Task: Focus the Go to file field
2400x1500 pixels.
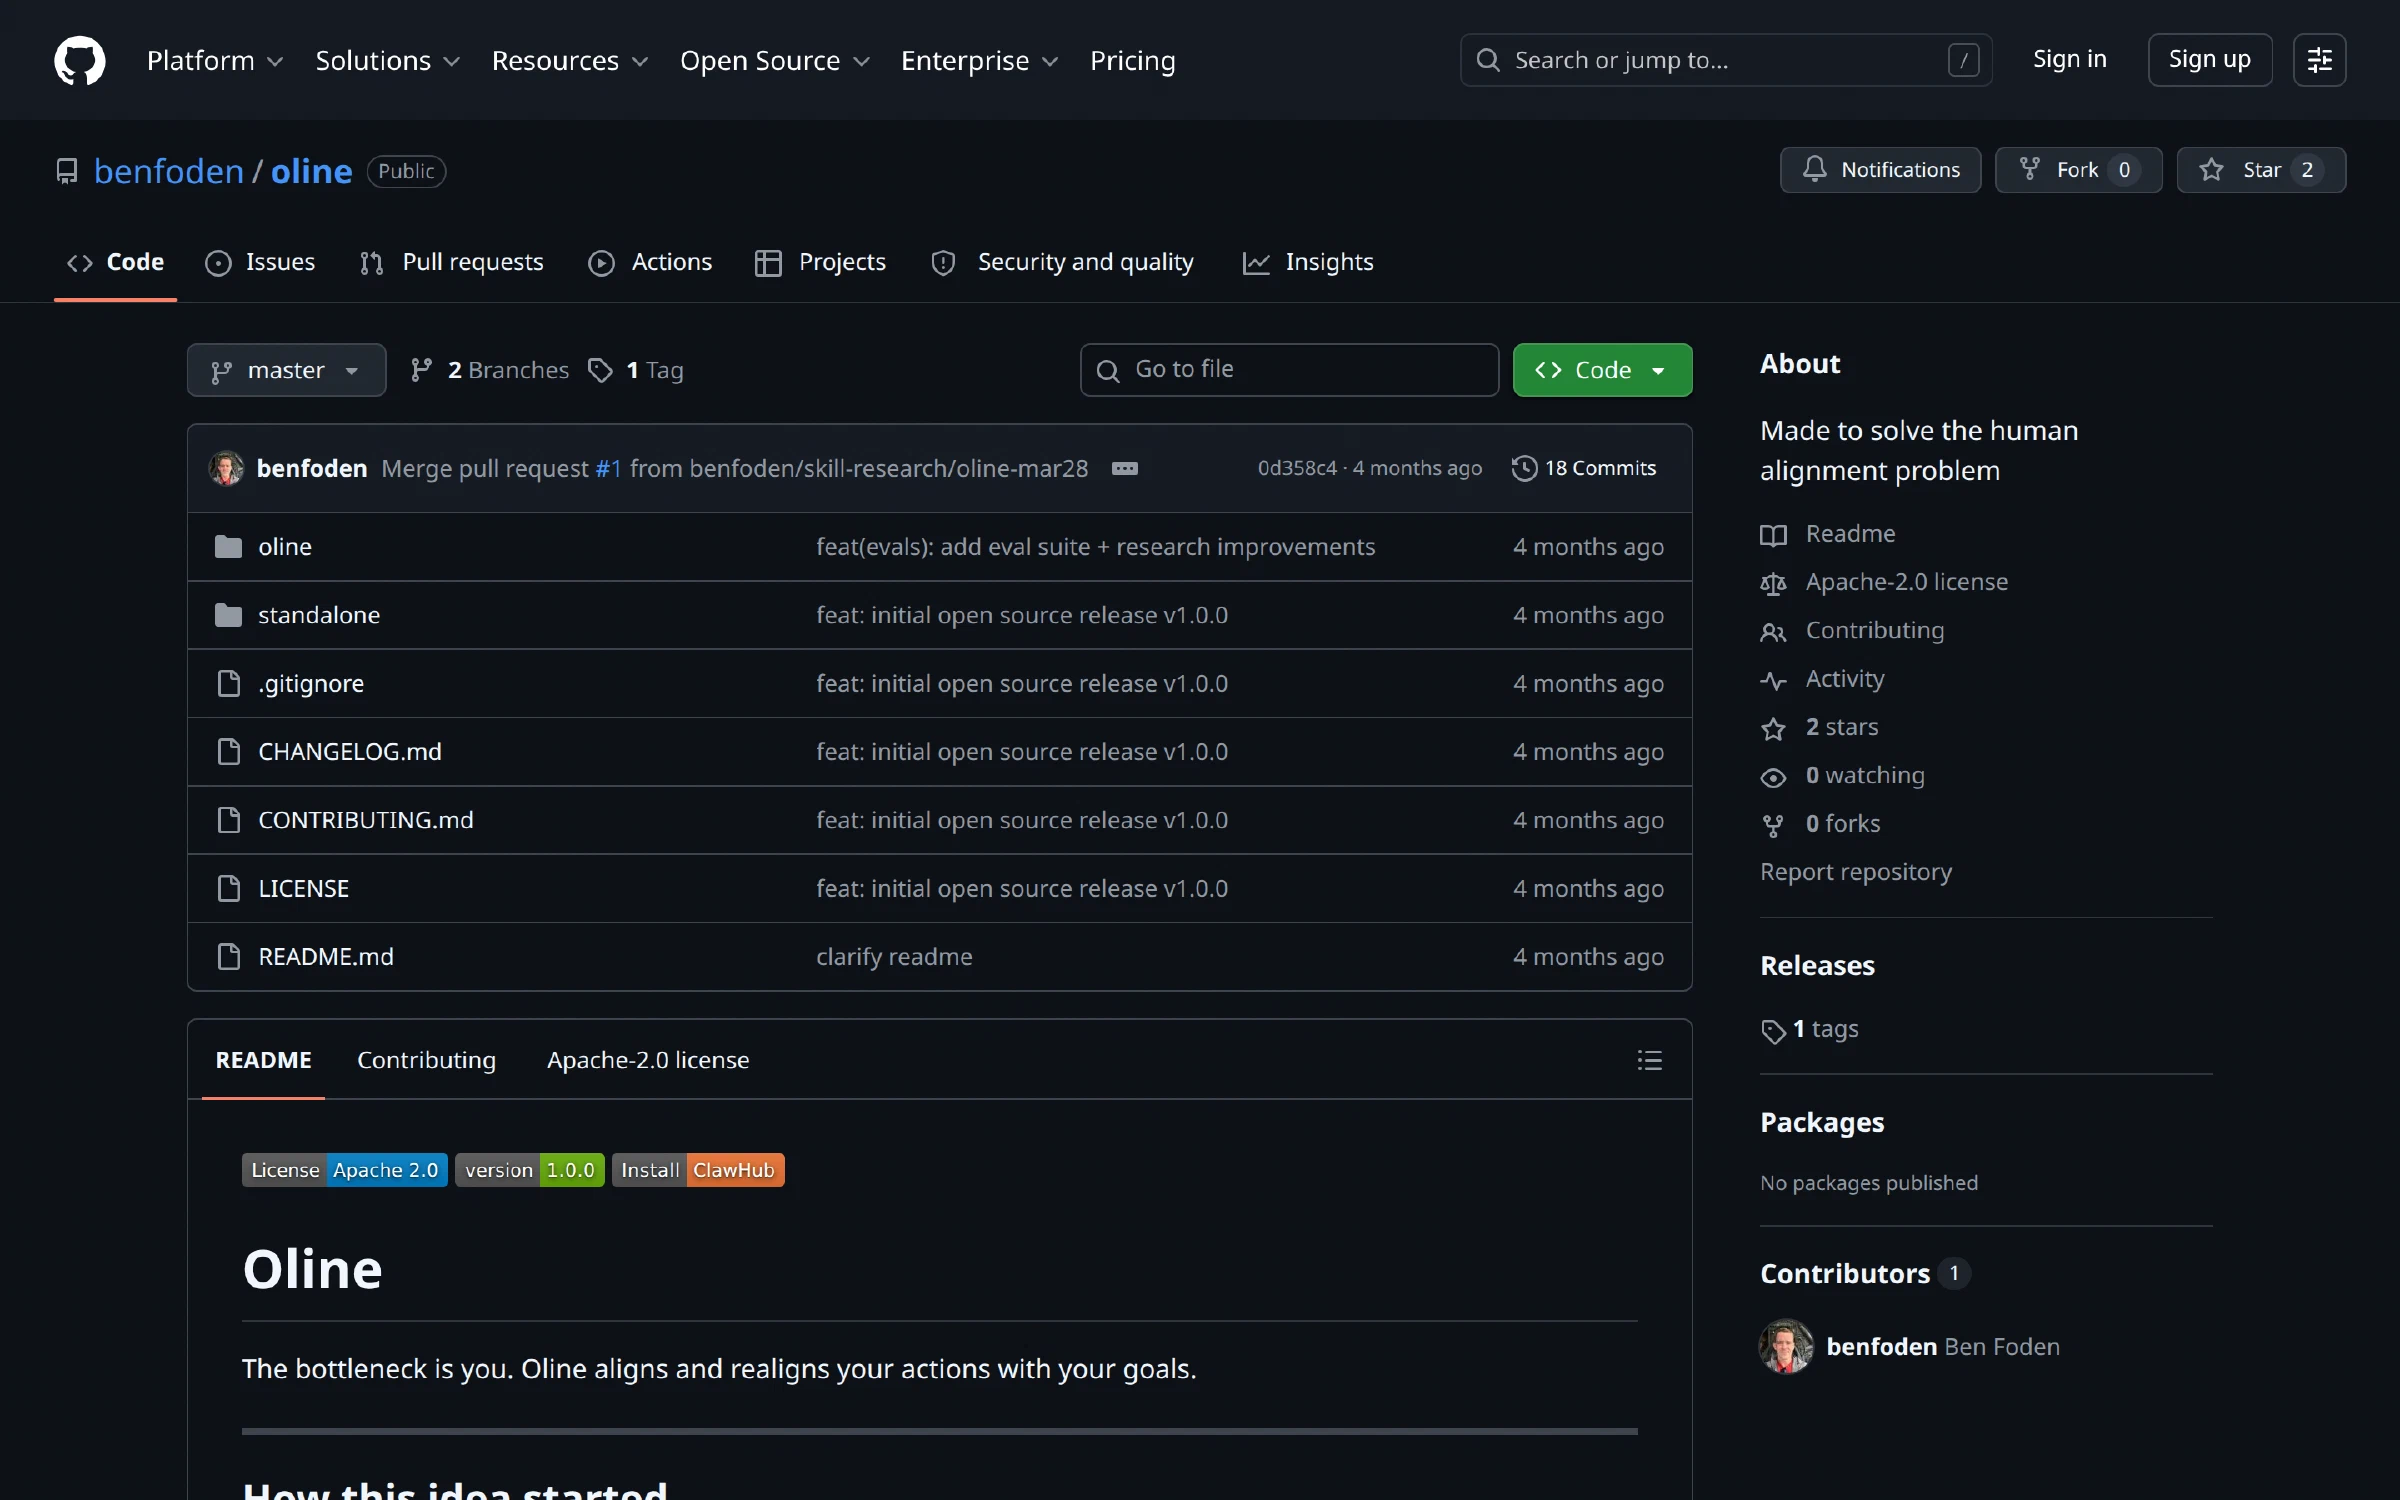Action: tap(1289, 370)
